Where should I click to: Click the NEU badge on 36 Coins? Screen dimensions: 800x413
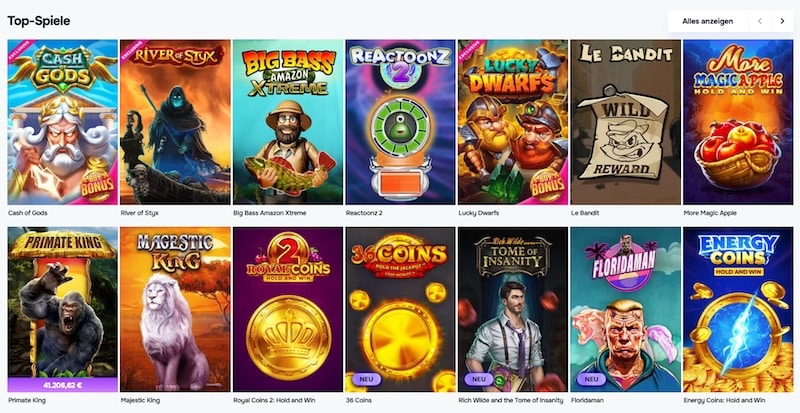pos(366,379)
